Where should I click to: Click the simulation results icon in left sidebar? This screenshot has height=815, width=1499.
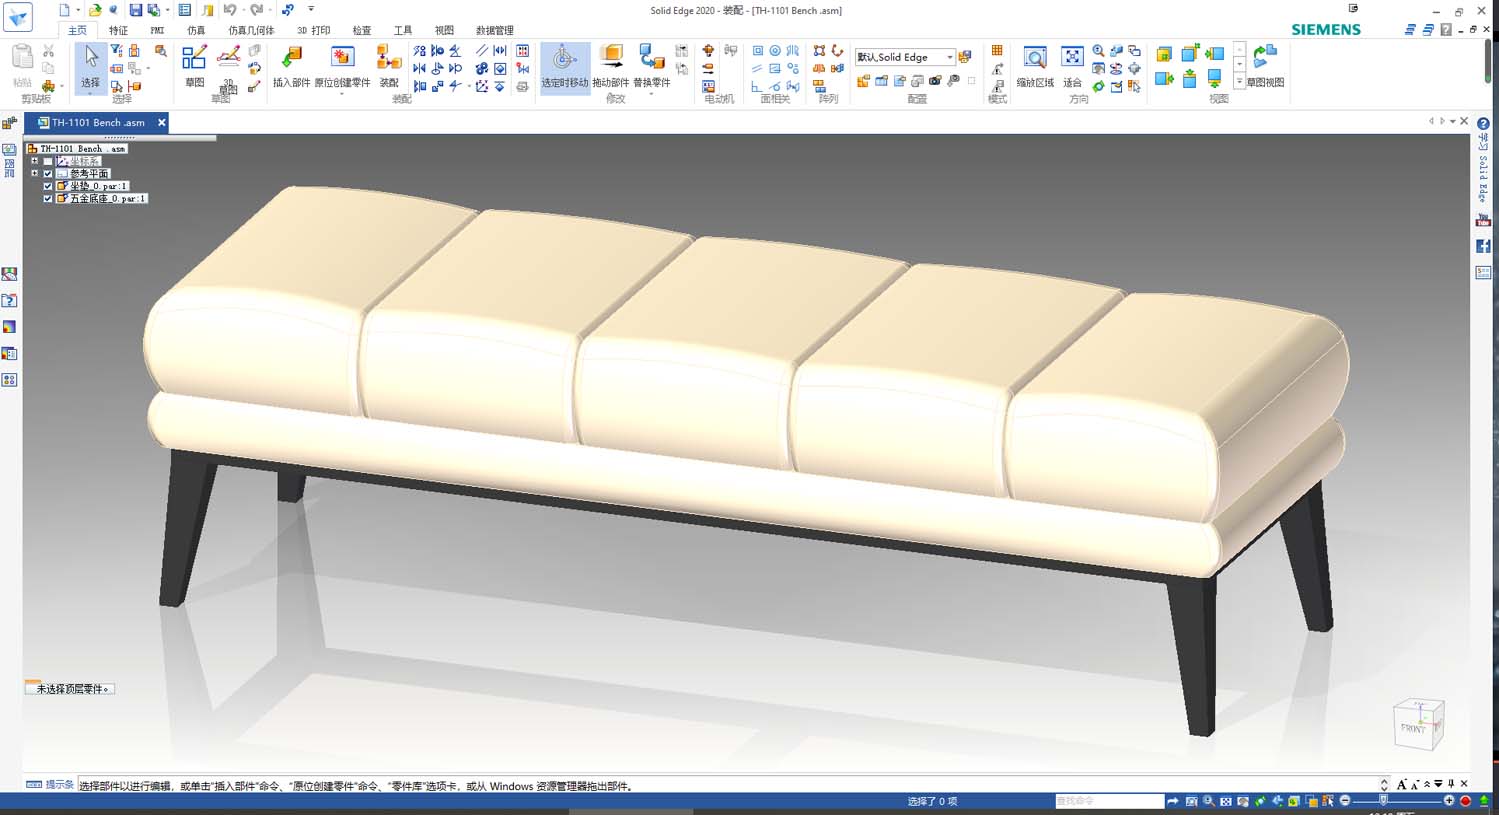[9, 327]
